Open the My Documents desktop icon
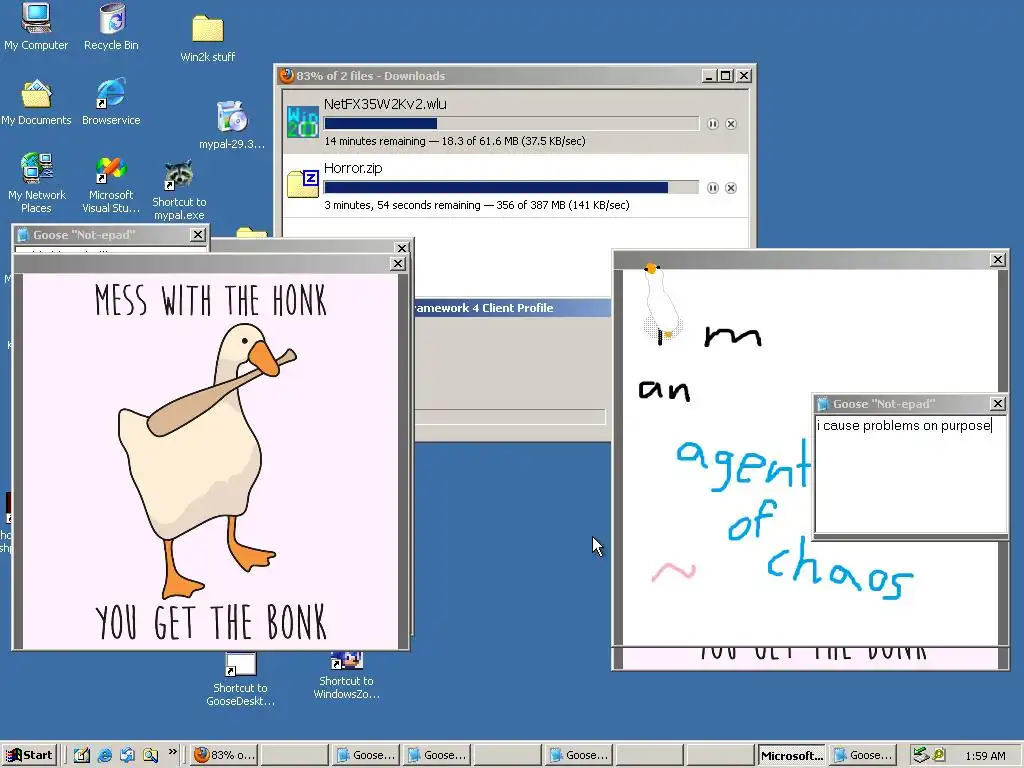Screen dimensions: 1024x768 pyautogui.click(x=36, y=103)
